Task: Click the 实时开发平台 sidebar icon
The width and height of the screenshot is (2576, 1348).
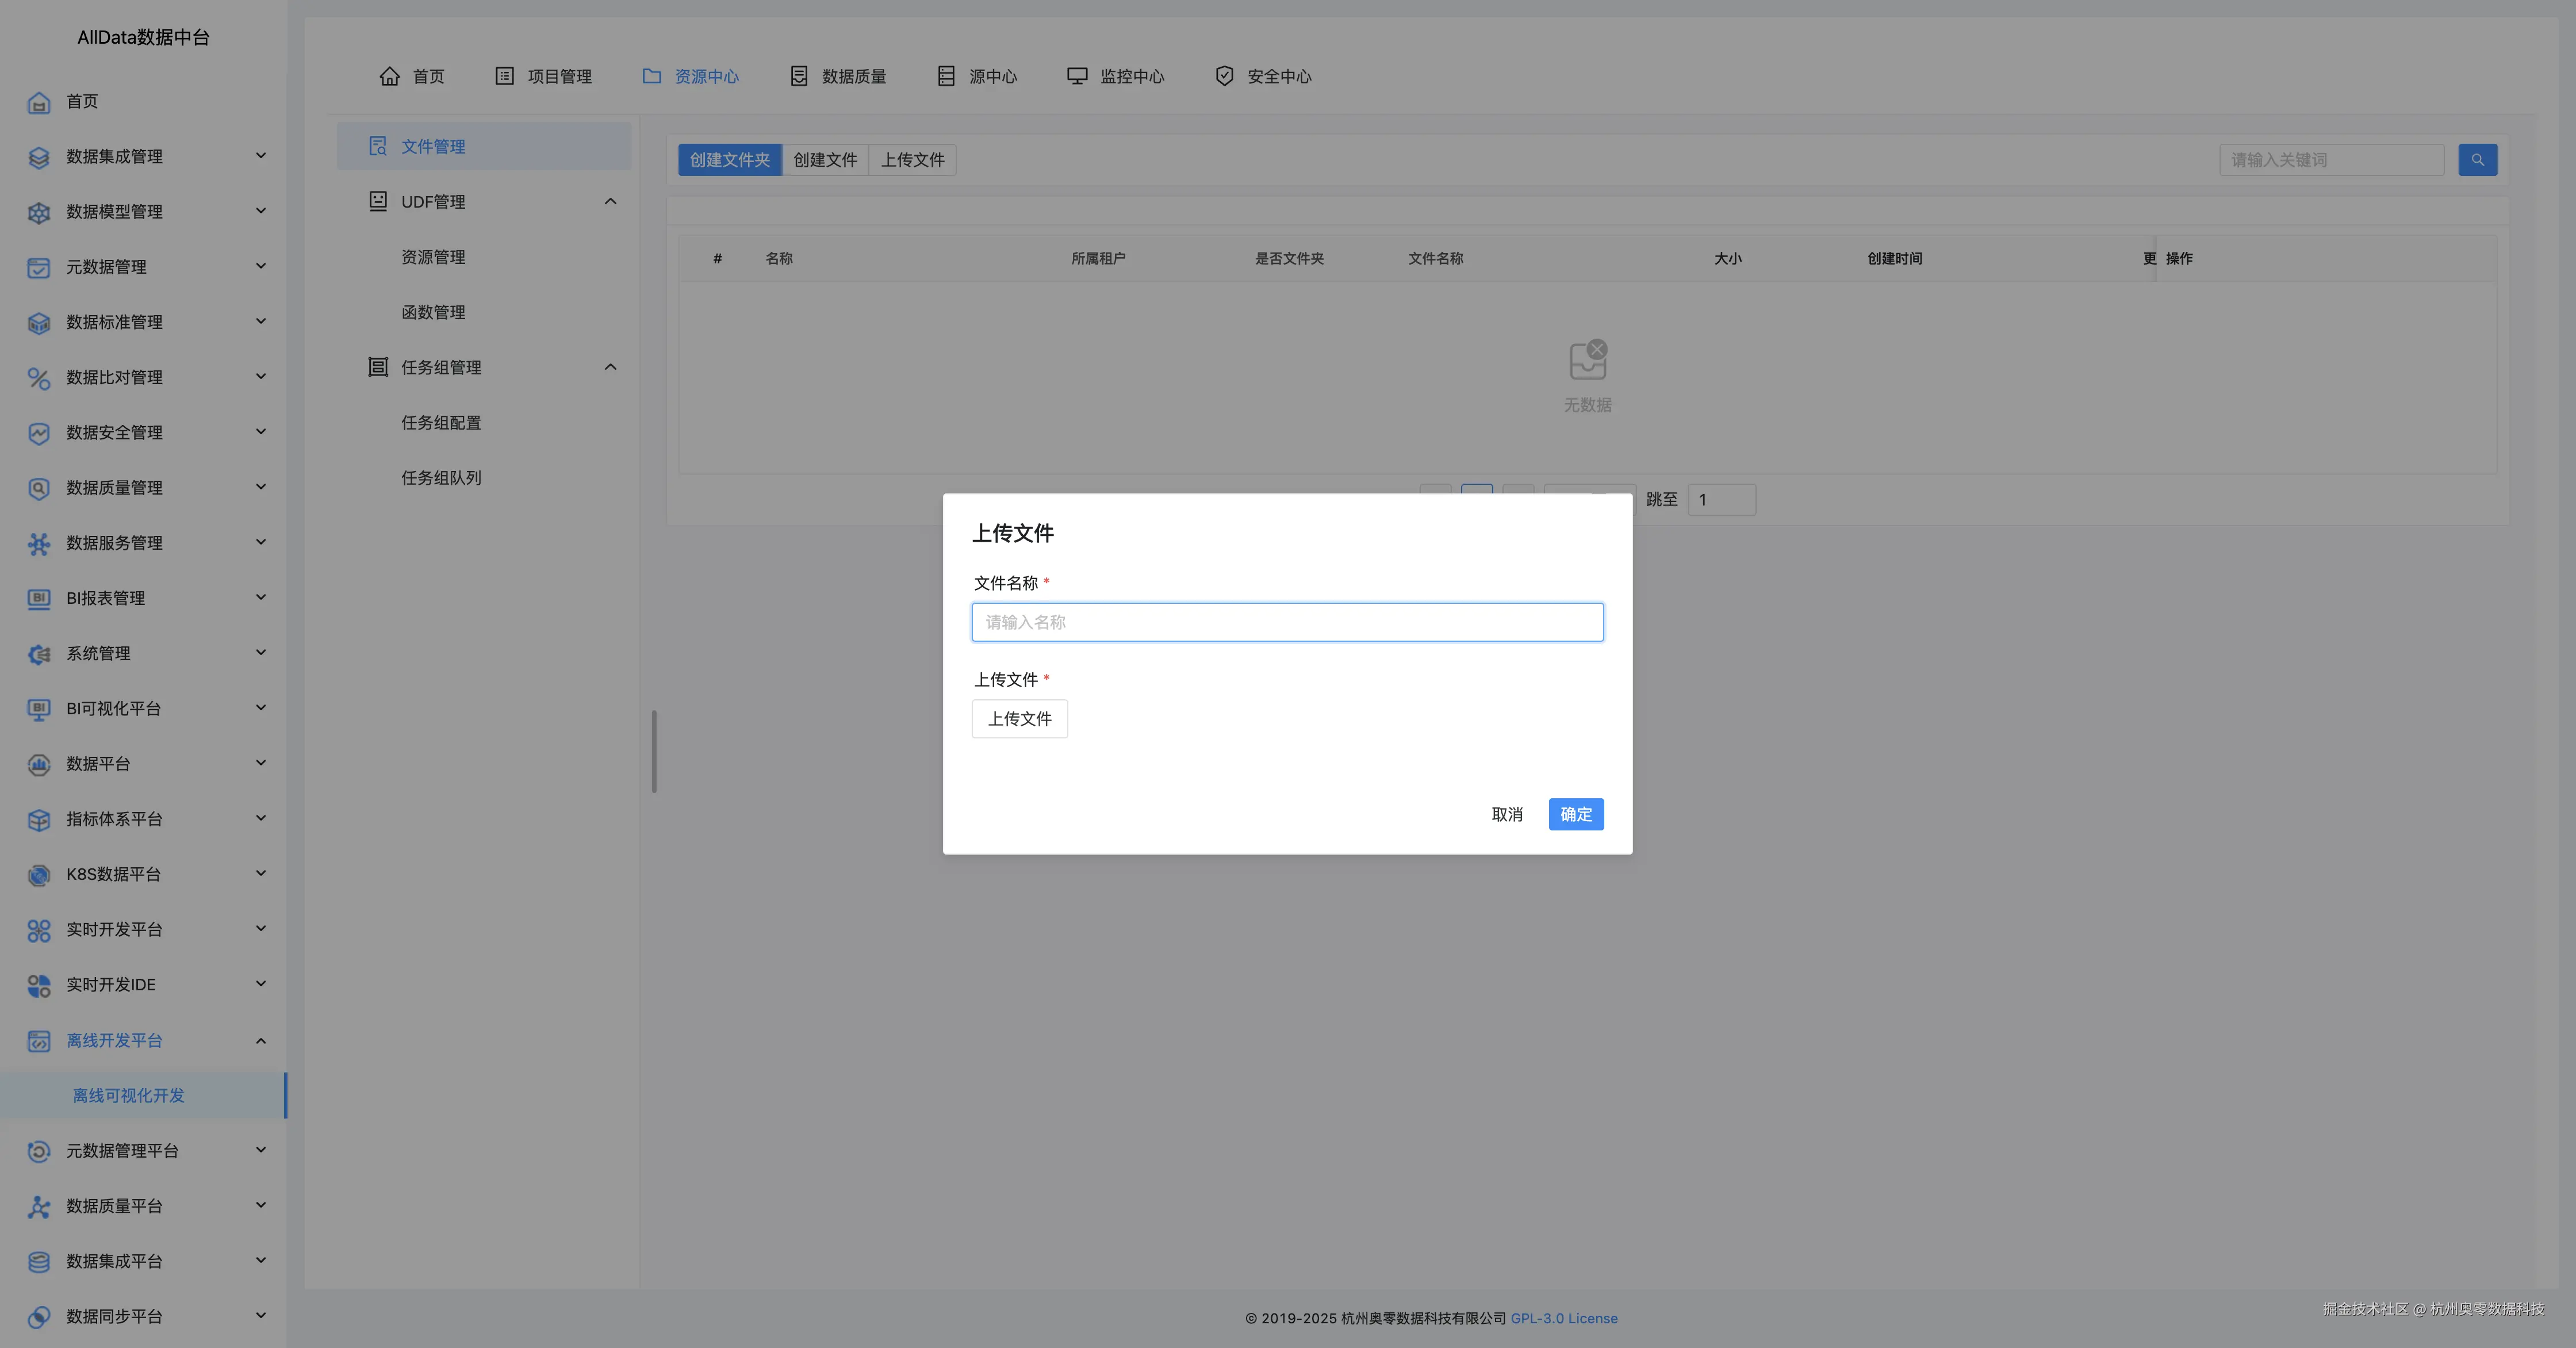Action: coord(38,930)
